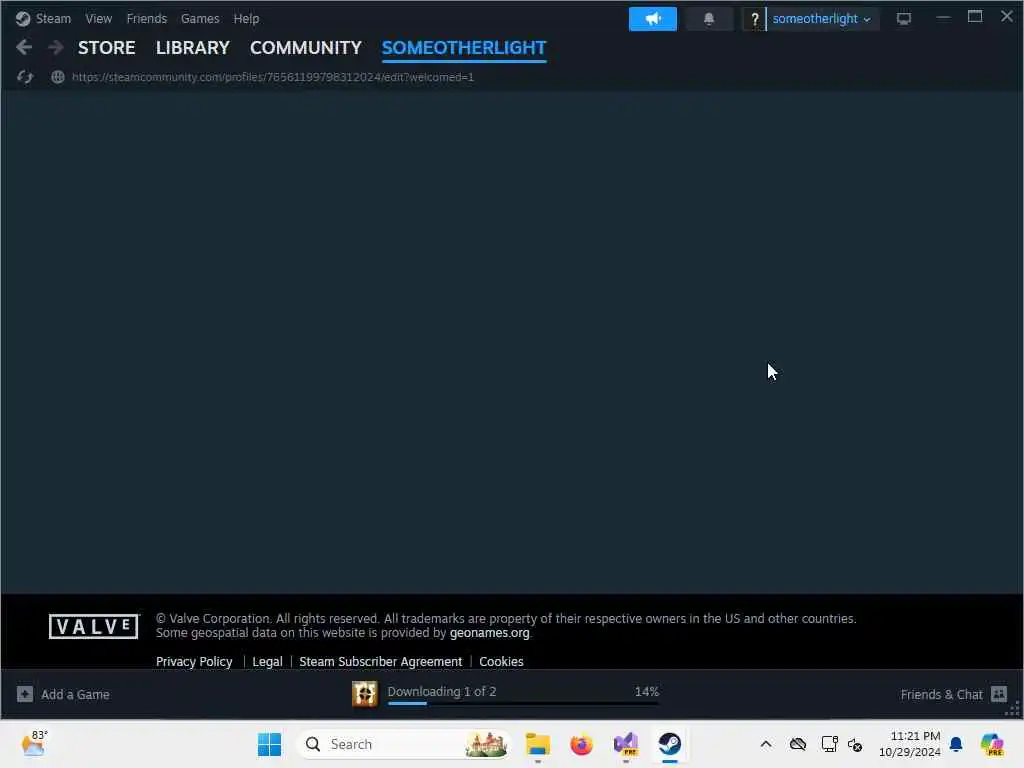The height and width of the screenshot is (768, 1024).
Task: Launch Firefox from the taskbar
Action: [581, 744]
